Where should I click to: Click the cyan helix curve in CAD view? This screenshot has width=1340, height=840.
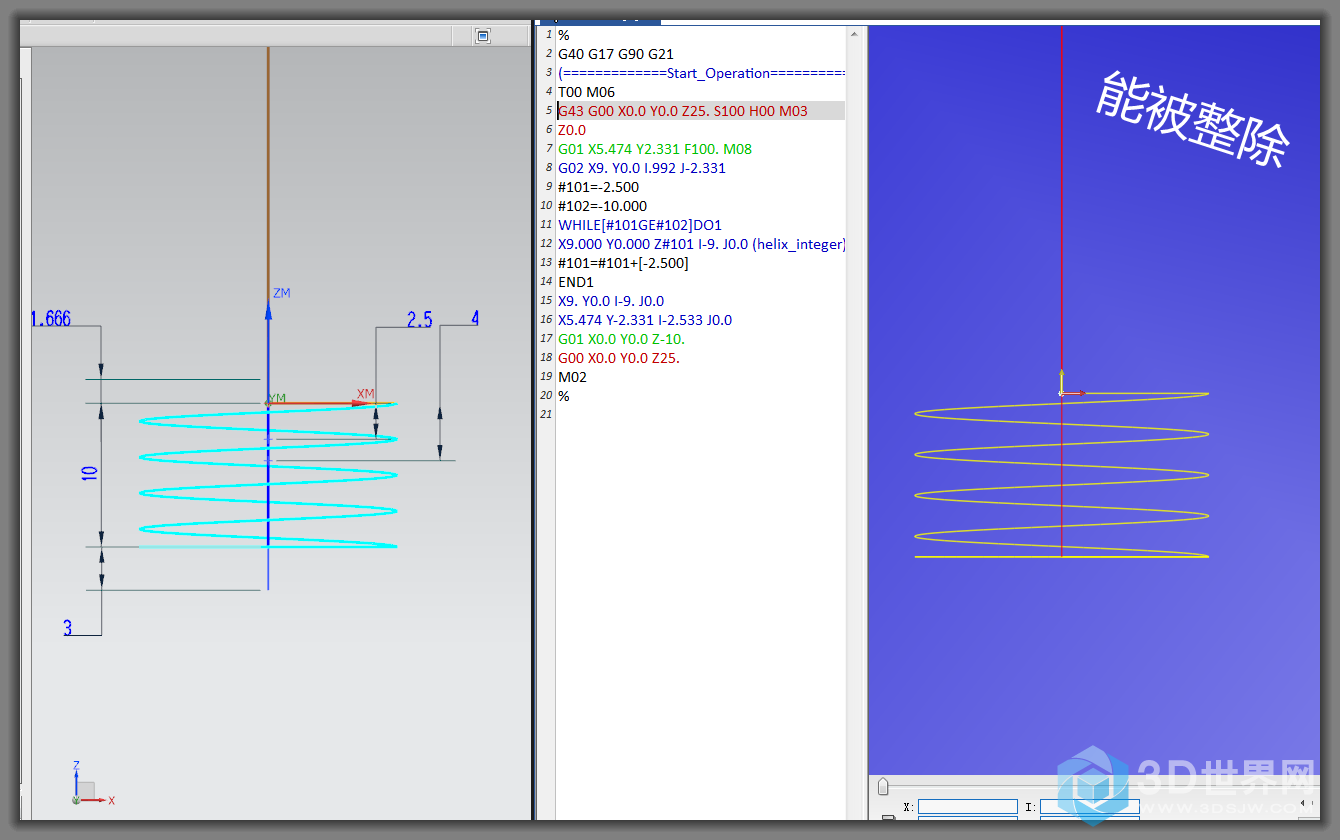click(x=268, y=475)
